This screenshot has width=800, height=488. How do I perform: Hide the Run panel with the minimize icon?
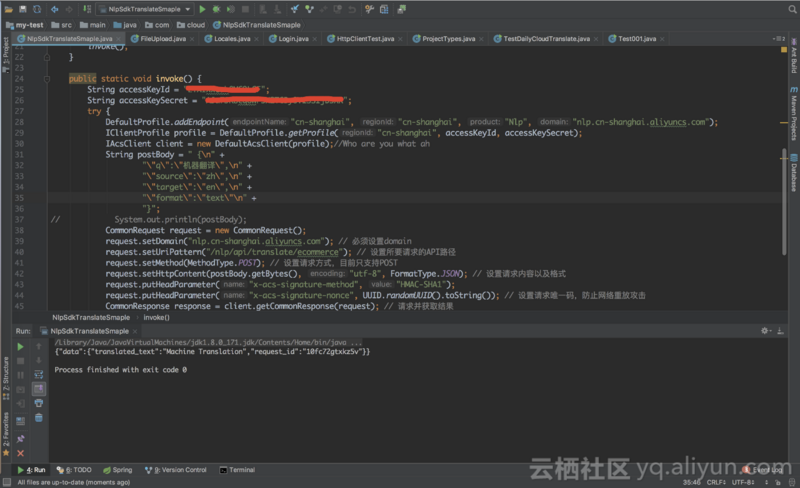tap(781, 331)
